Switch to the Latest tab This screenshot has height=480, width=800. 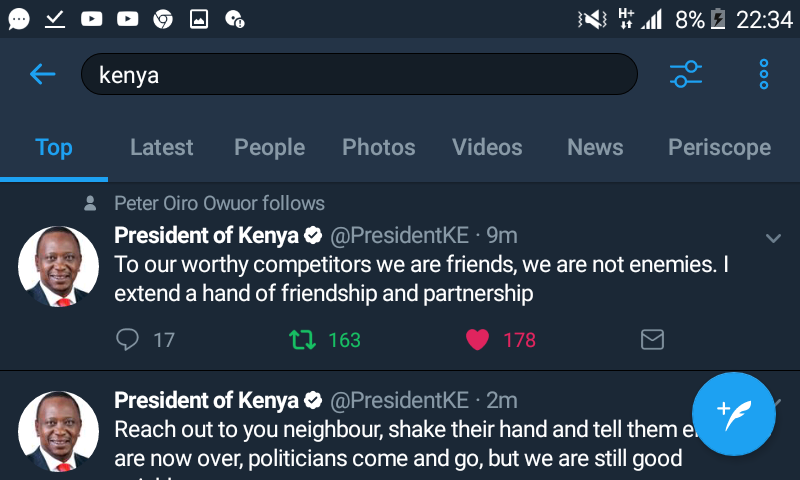161,147
